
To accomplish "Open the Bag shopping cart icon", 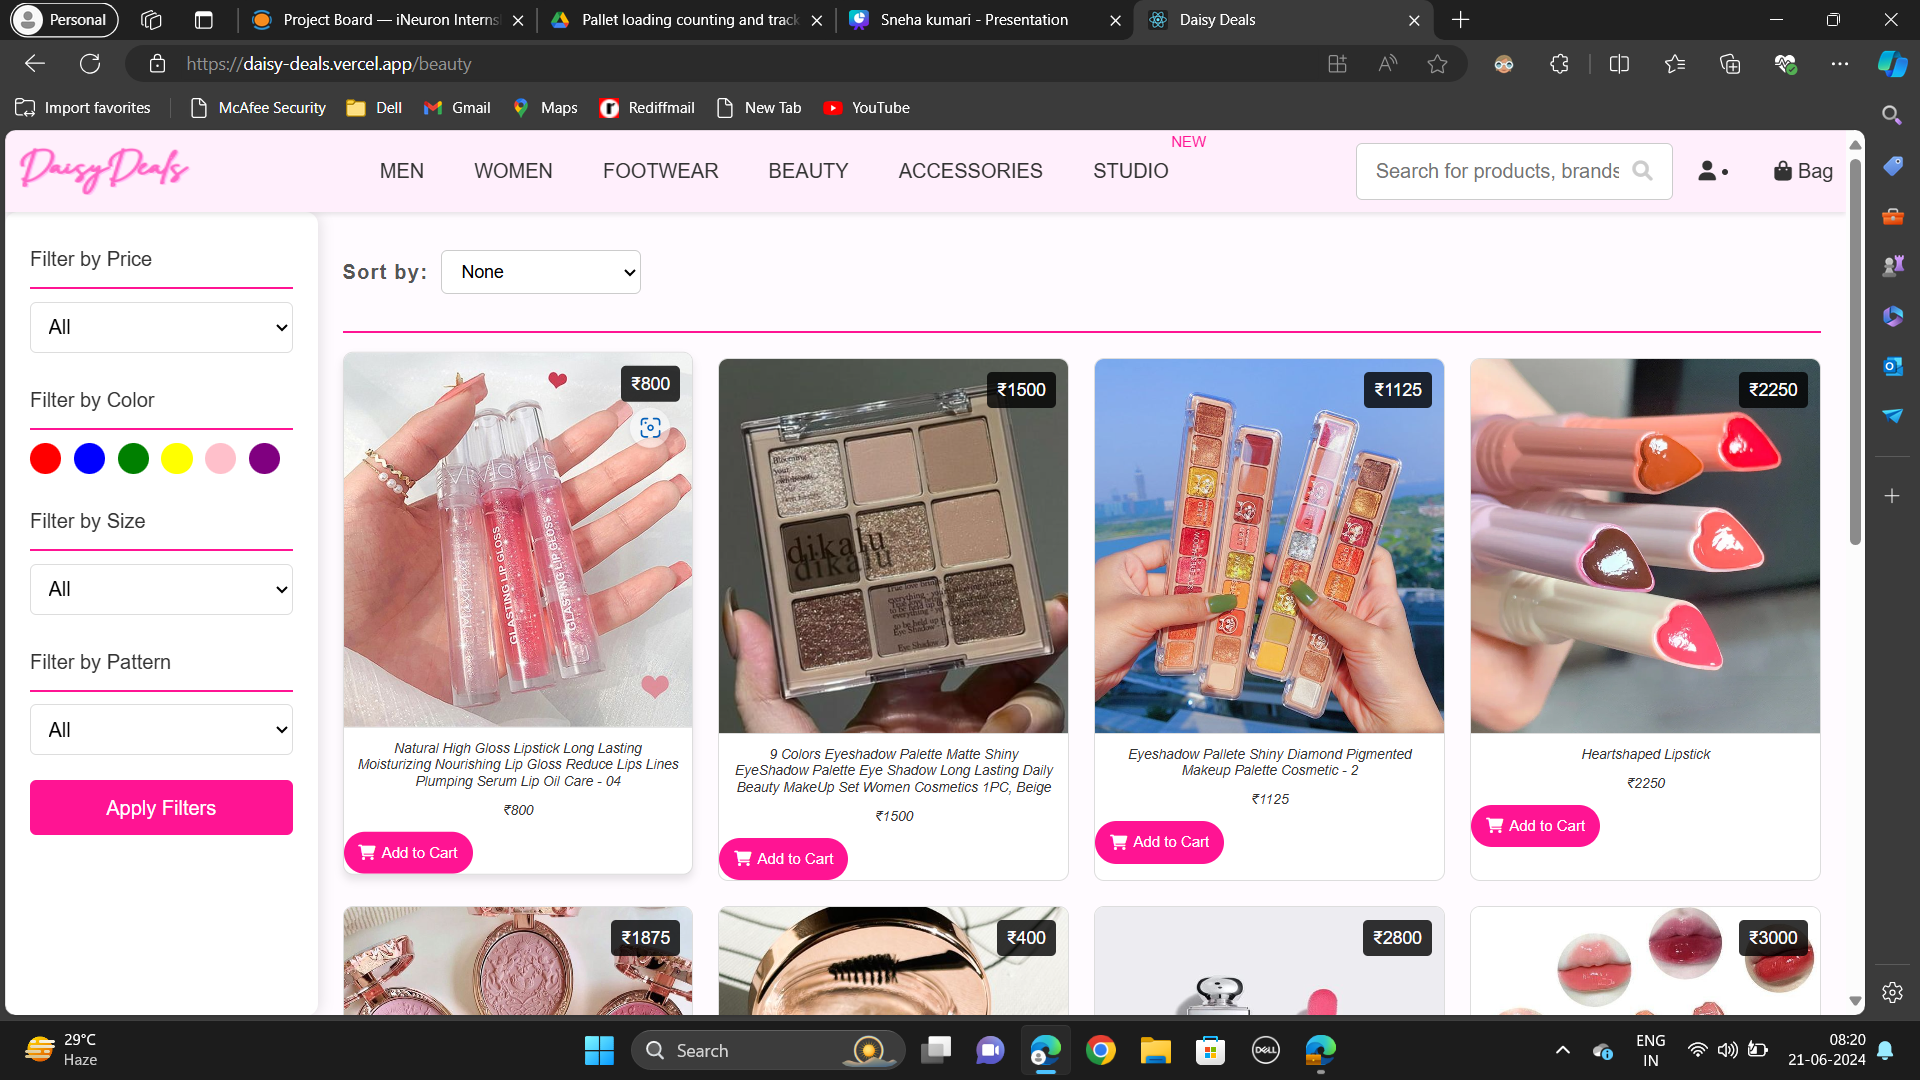I will 1802,171.
